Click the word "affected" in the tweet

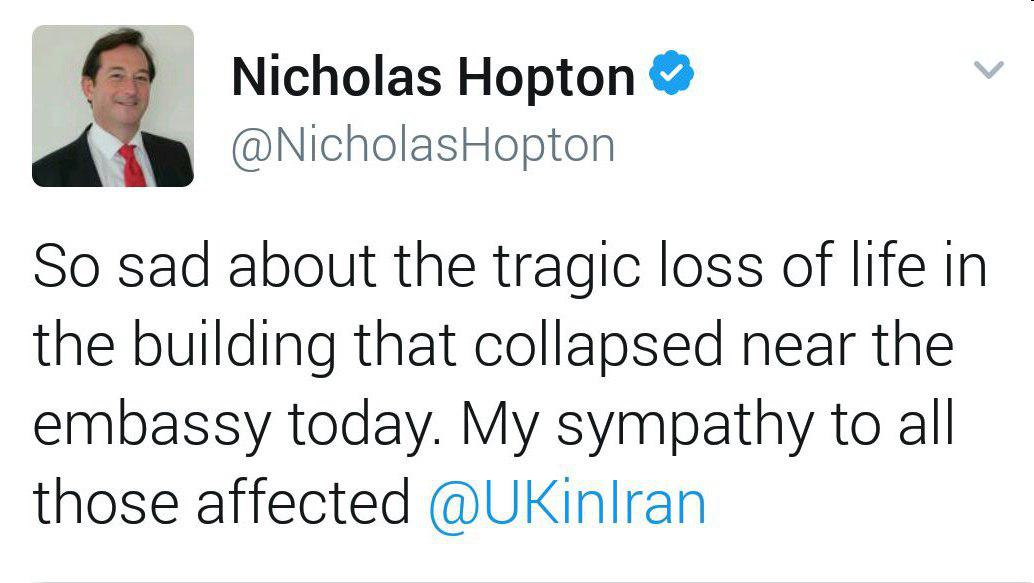point(303,504)
